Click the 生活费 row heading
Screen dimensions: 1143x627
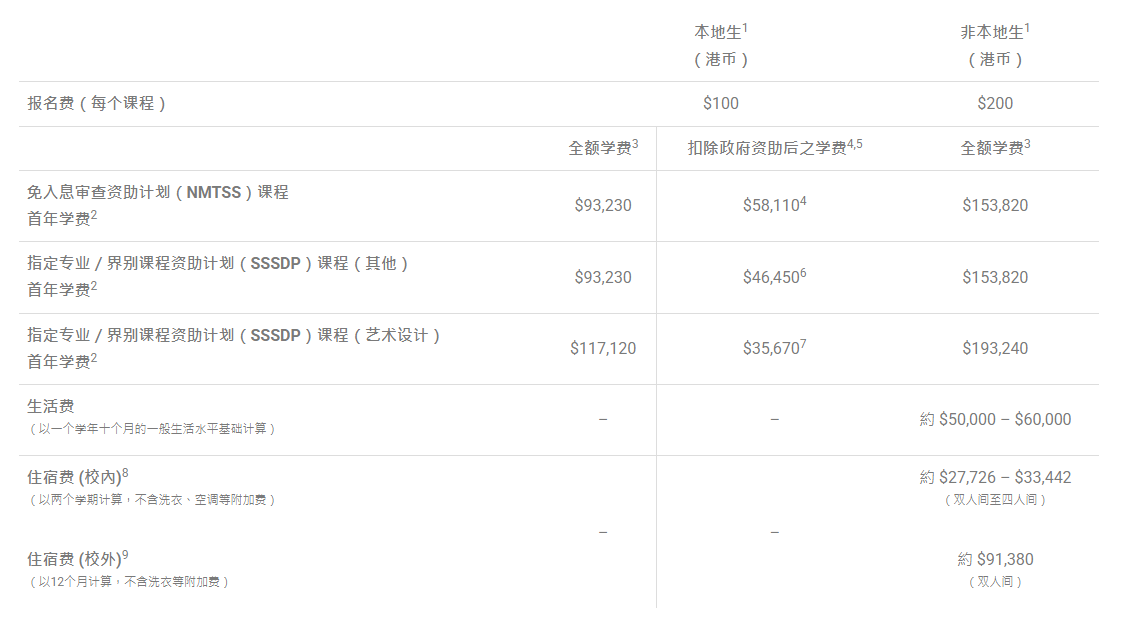(x=51, y=406)
